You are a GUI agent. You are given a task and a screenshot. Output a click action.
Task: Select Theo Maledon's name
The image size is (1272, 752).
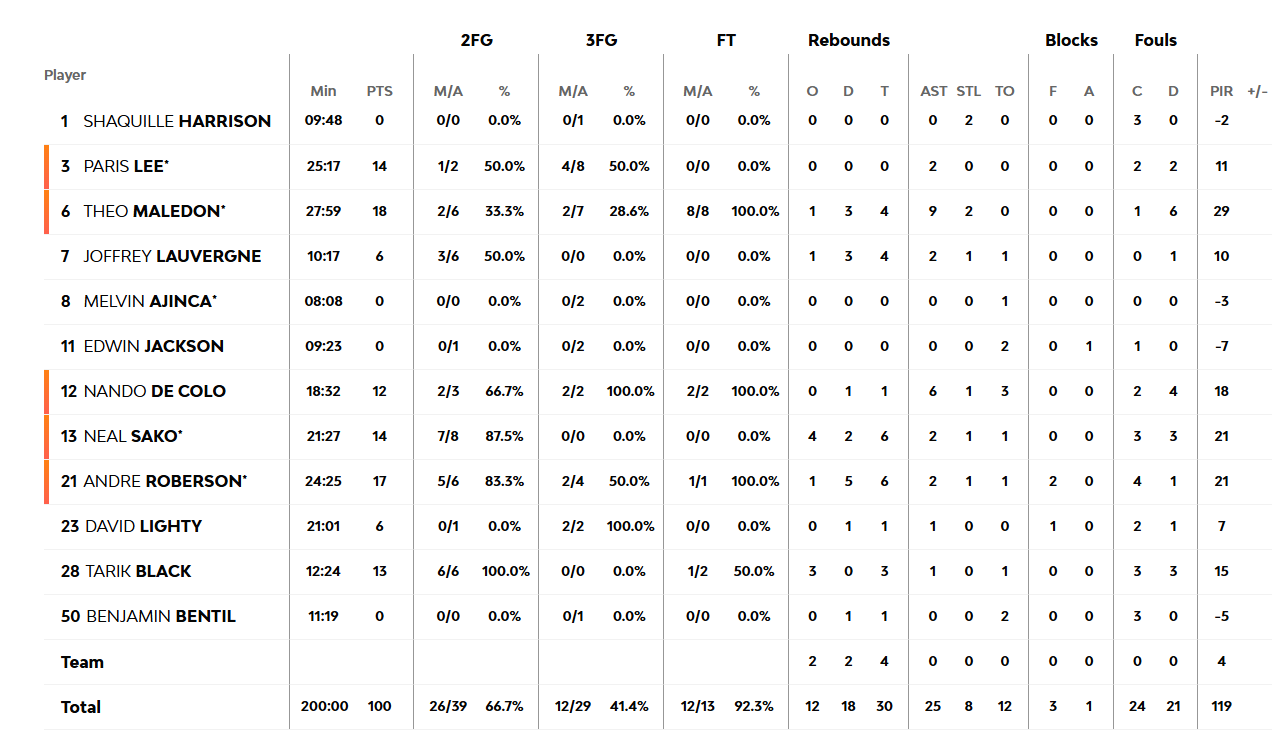(x=154, y=211)
